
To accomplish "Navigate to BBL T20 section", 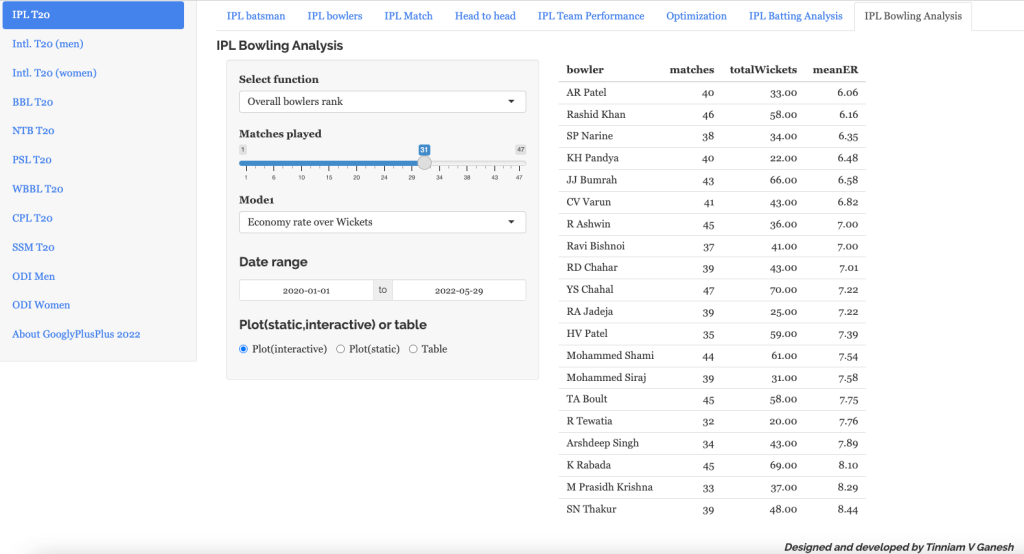I will (x=33, y=102).
